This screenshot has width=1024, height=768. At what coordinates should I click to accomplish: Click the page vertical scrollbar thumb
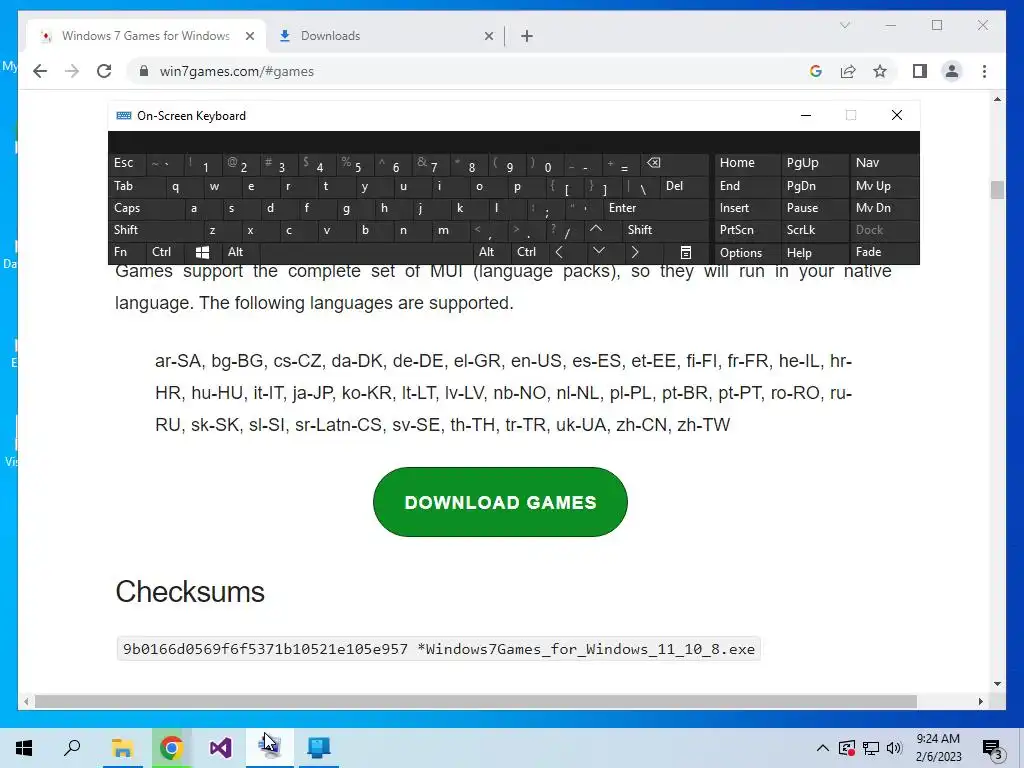(997, 190)
